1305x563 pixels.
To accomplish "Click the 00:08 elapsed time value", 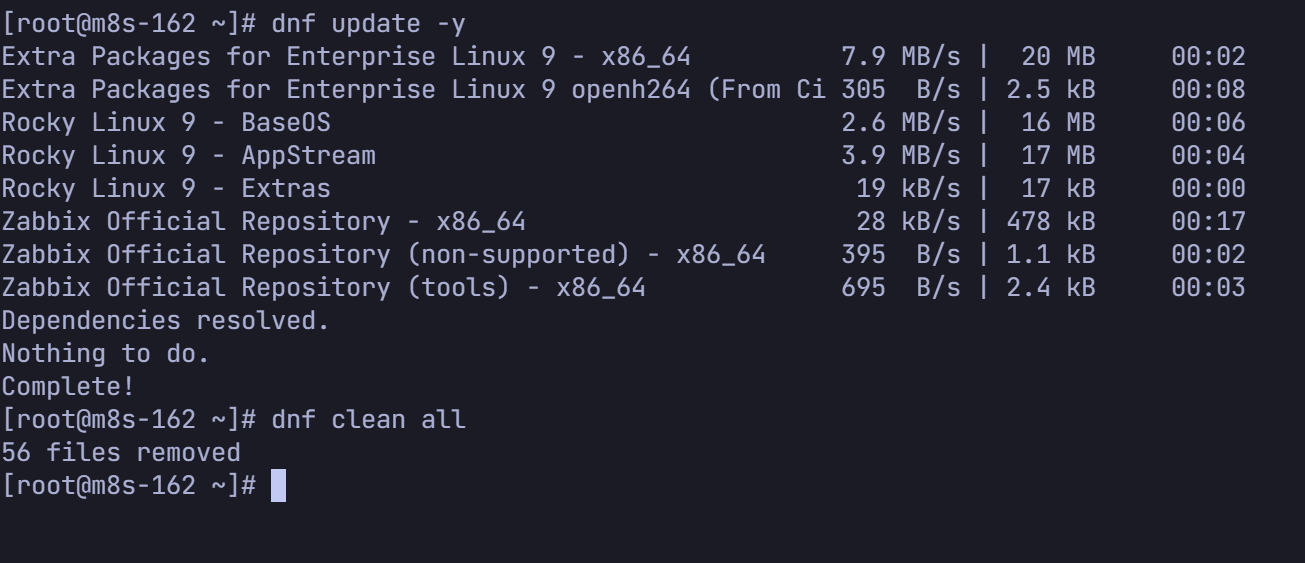I will click(x=1208, y=90).
